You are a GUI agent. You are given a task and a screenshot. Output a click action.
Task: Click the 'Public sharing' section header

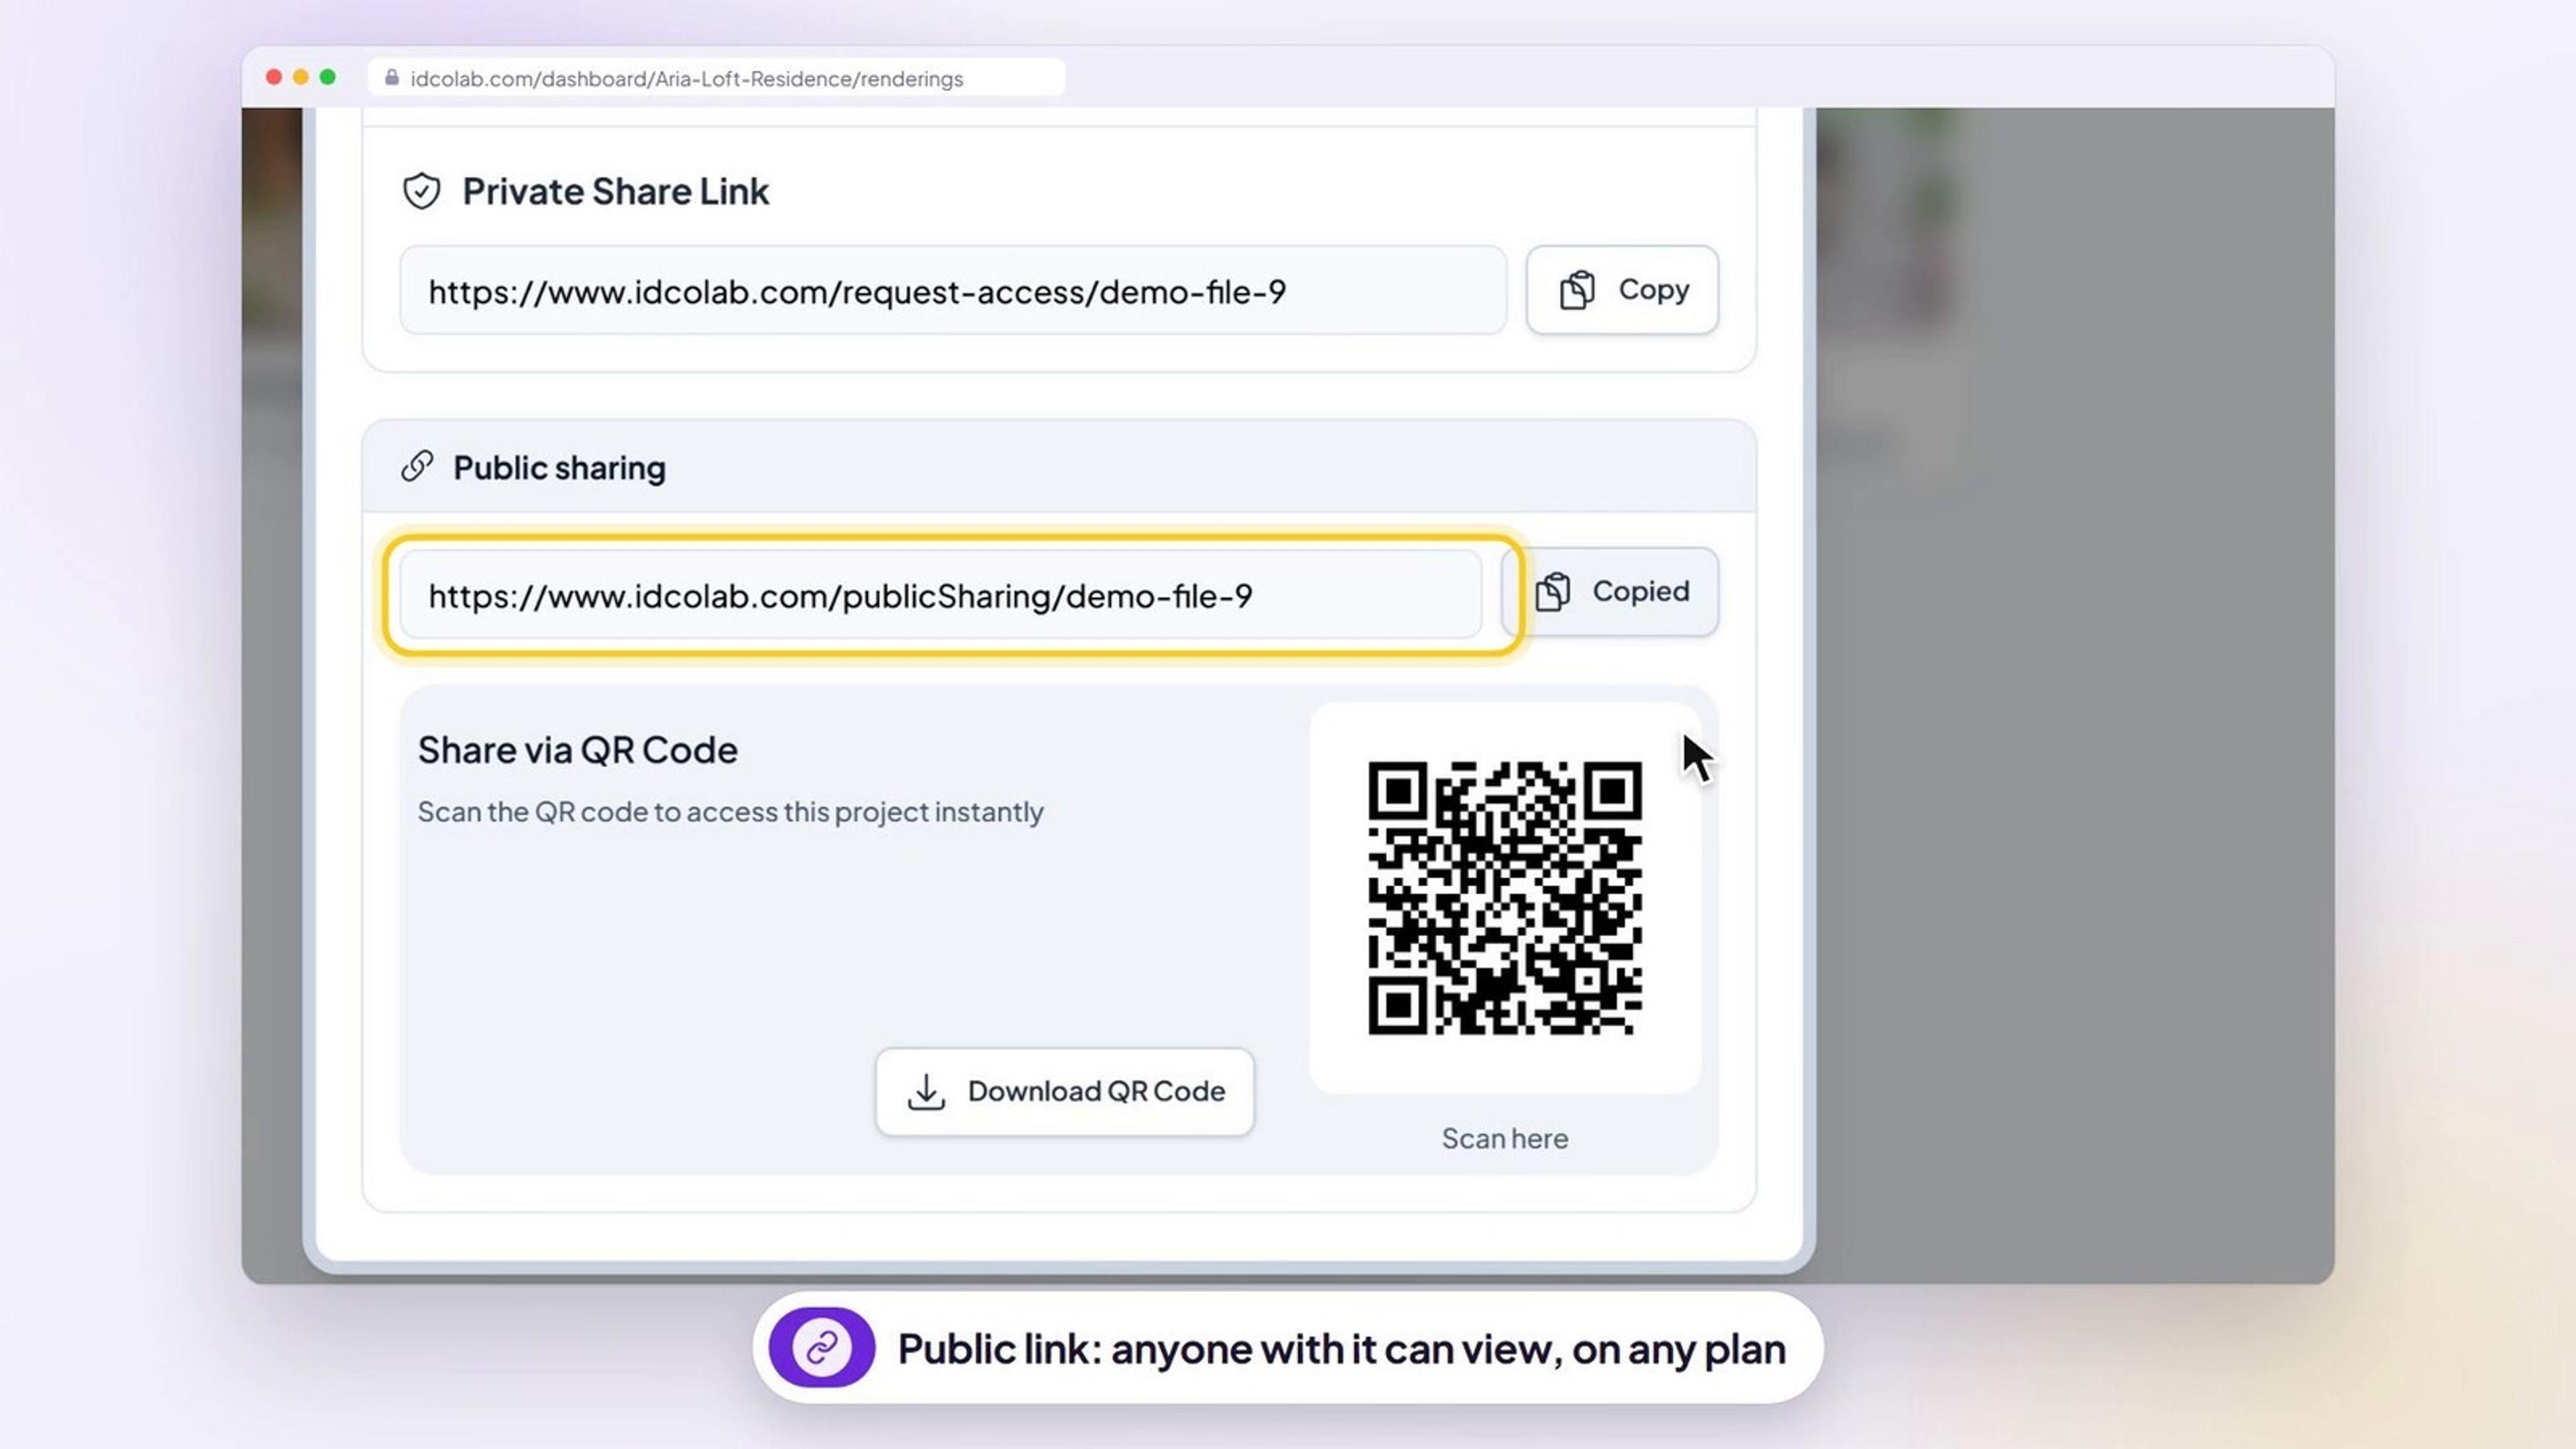pos(1059,467)
